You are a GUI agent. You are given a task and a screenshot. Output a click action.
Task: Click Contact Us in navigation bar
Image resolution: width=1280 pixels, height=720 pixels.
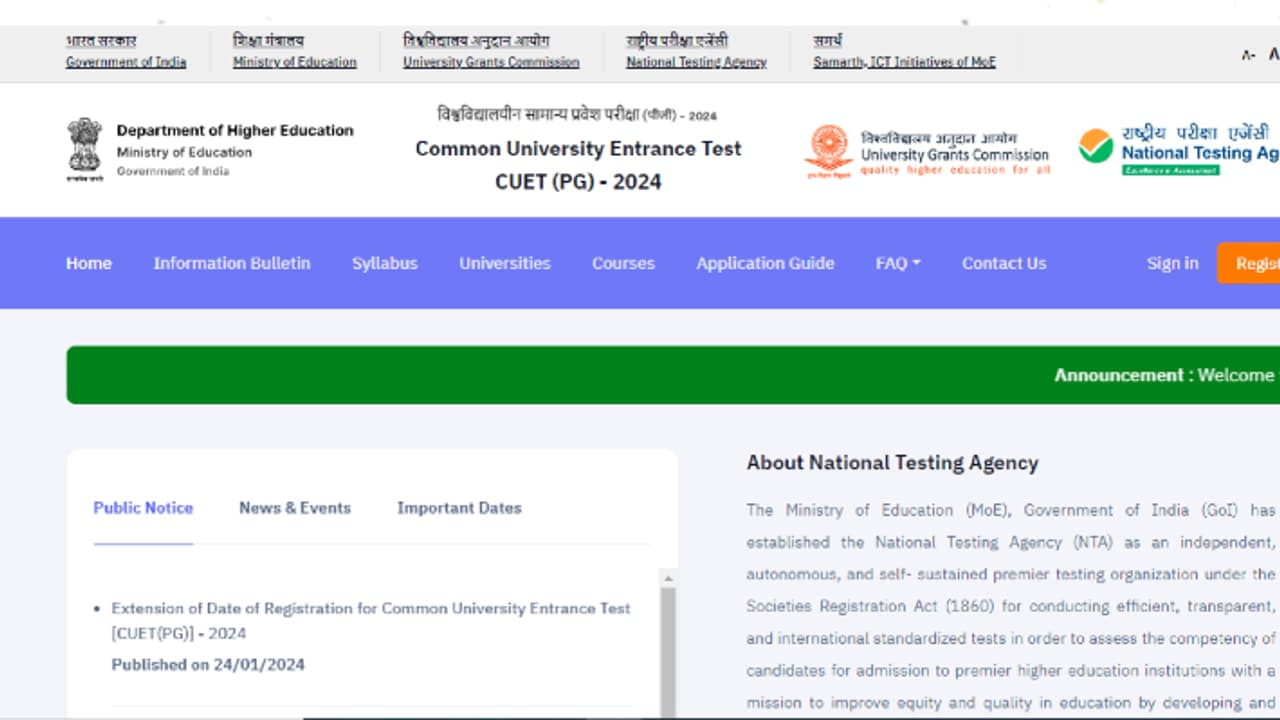[1004, 263]
